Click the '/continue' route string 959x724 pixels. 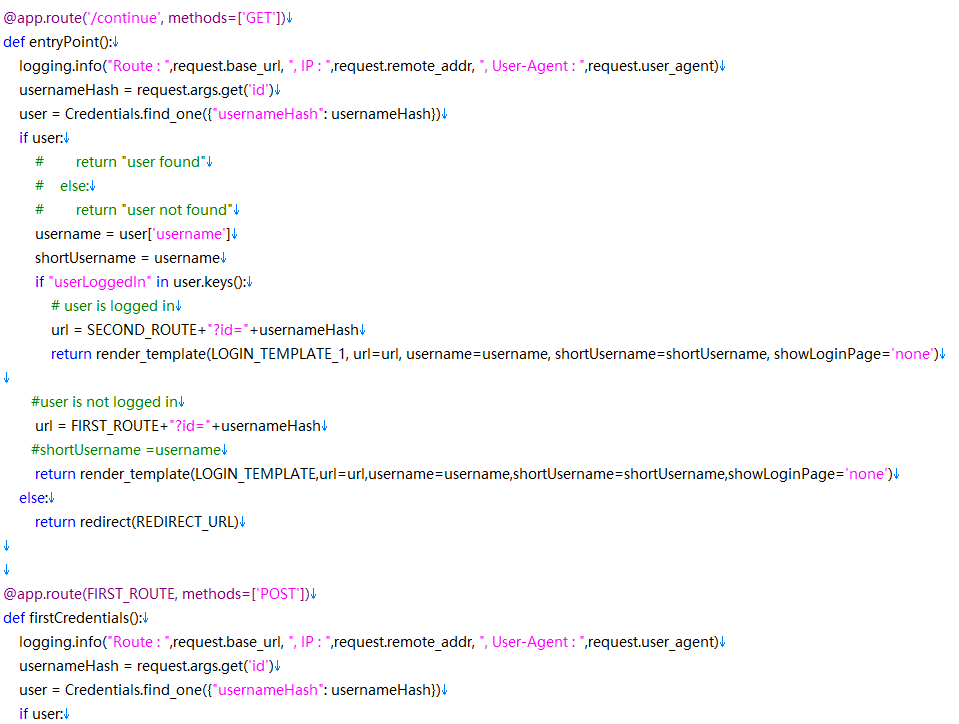click(x=125, y=18)
